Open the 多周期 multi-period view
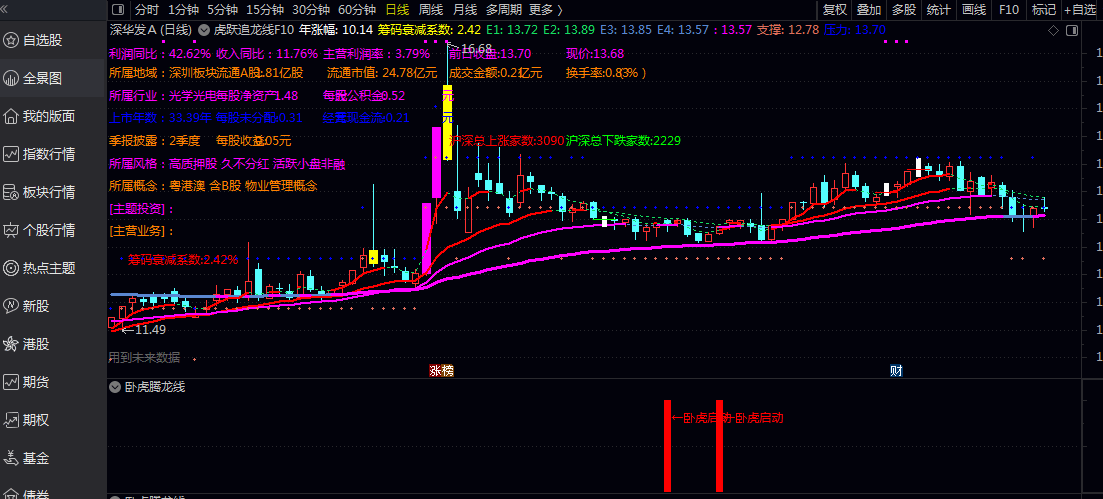The height and width of the screenshot is (499, 1103). (504, 10)
